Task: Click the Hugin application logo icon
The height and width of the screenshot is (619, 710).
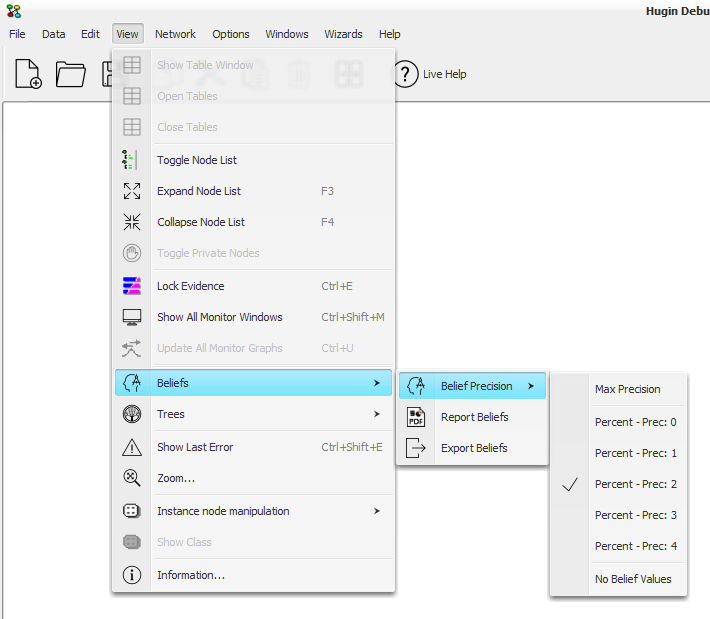Action: click(x=14, y=11)
